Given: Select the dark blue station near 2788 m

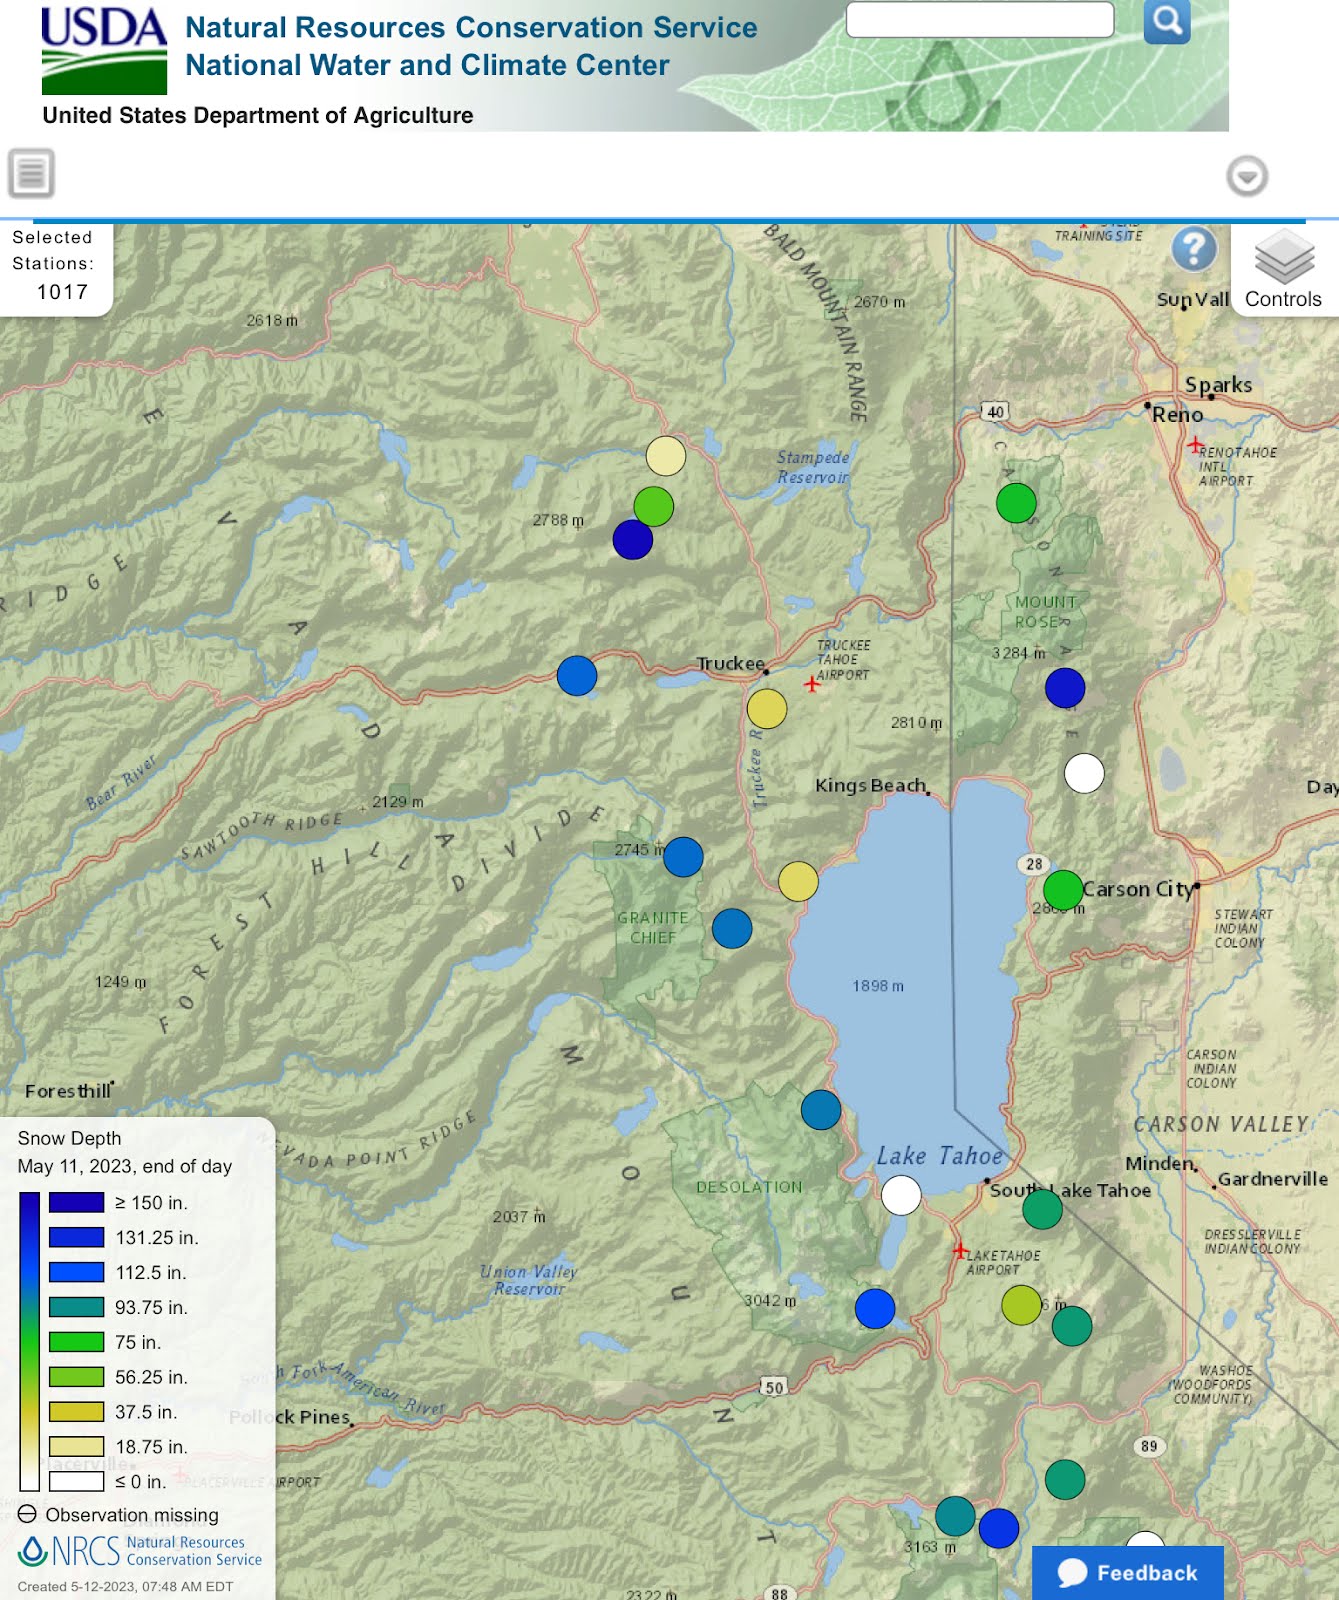Looking at the screenshot, I should (633, 540).
